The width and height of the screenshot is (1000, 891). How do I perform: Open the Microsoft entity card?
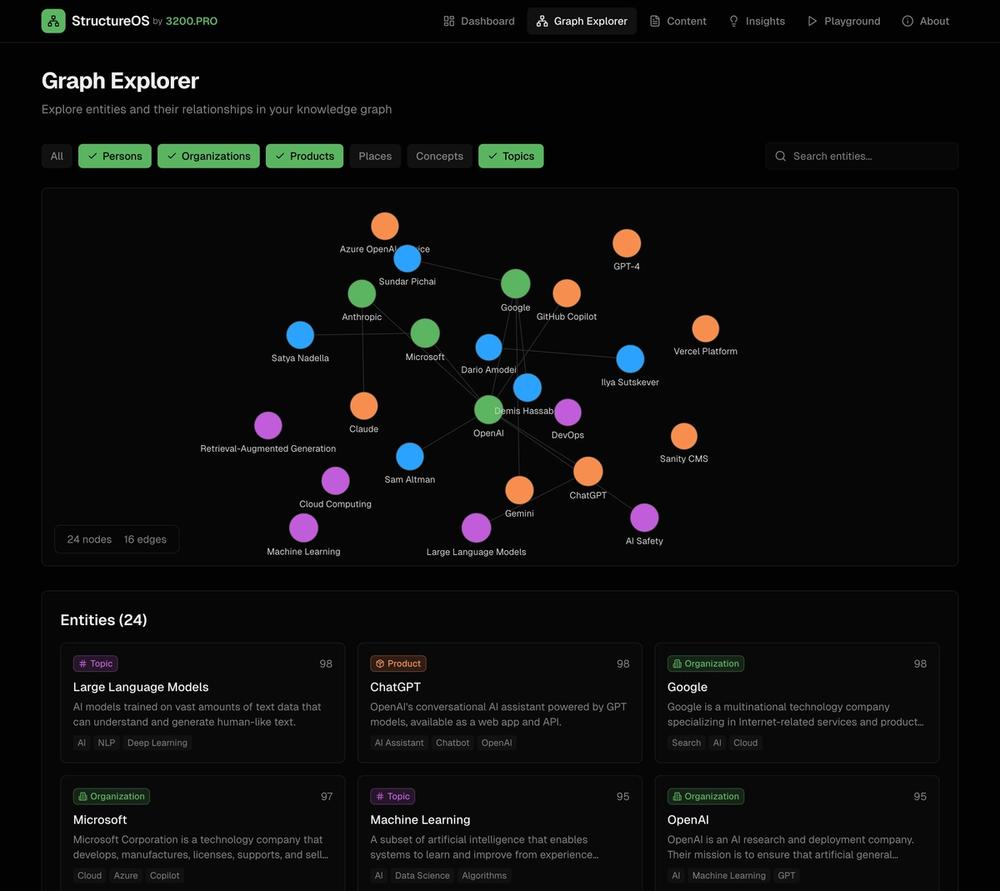point(202,833)
